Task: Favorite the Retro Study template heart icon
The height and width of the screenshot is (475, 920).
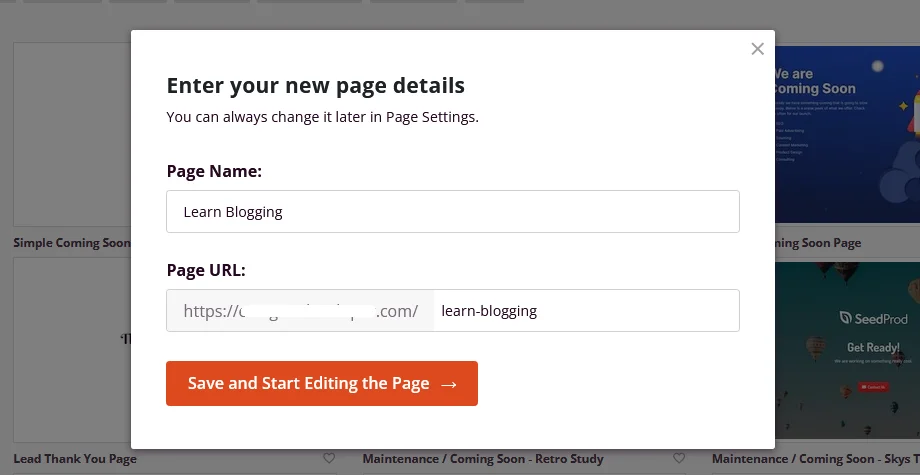Action: point(679,458)
